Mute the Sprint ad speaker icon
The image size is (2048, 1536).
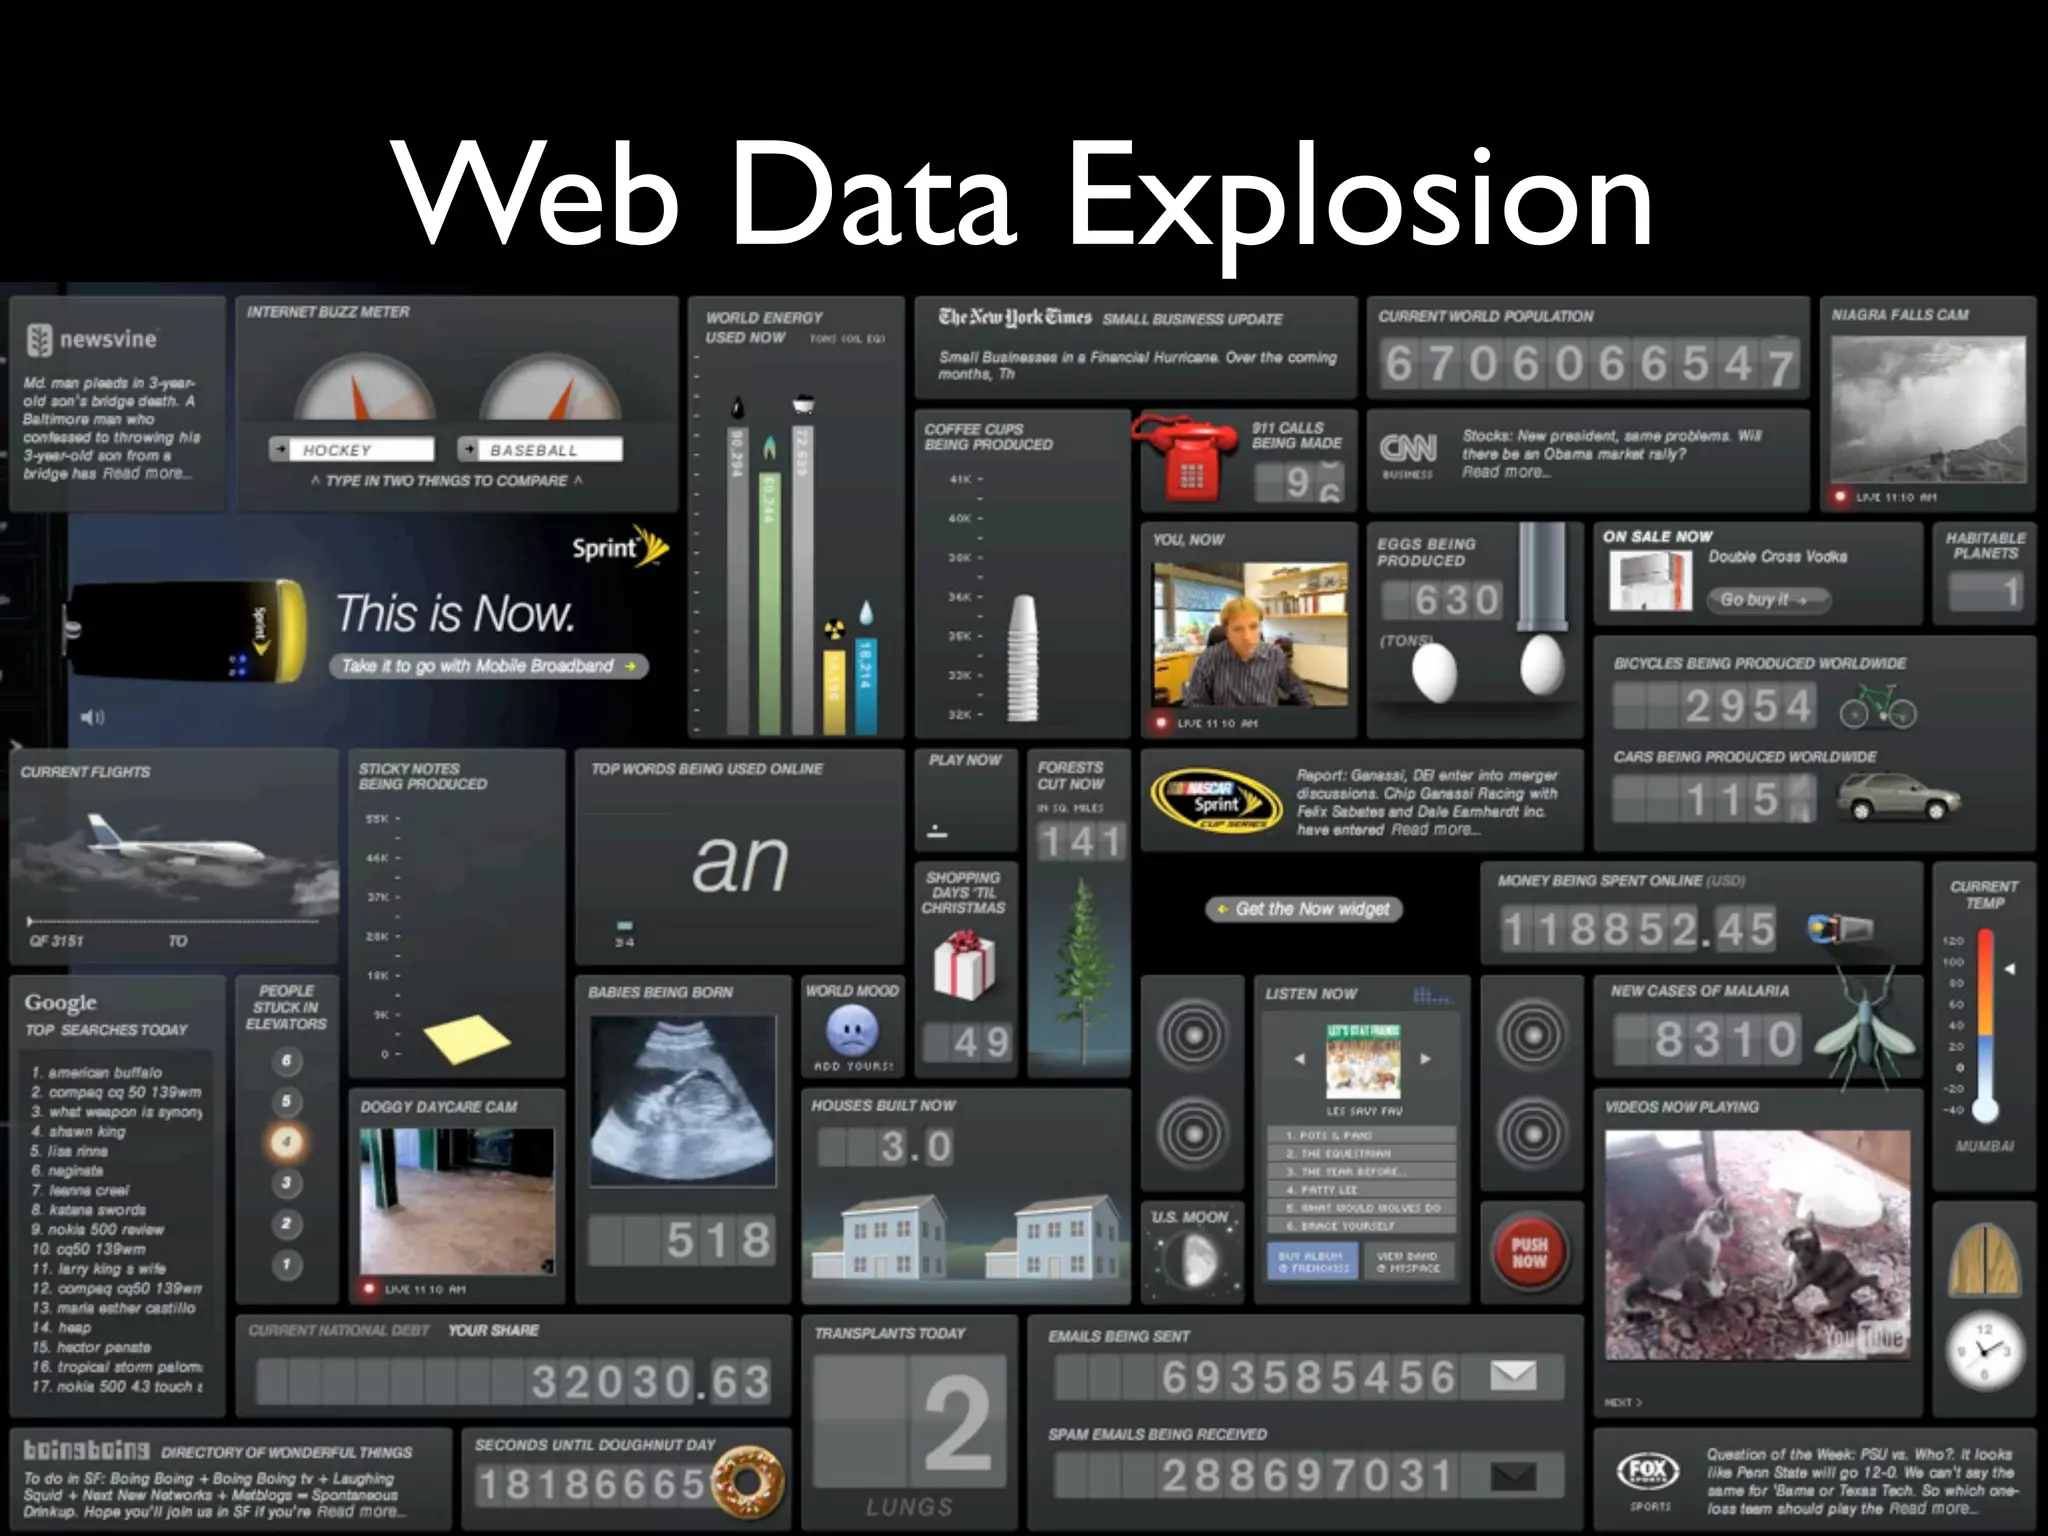click(x=92, y=717)
